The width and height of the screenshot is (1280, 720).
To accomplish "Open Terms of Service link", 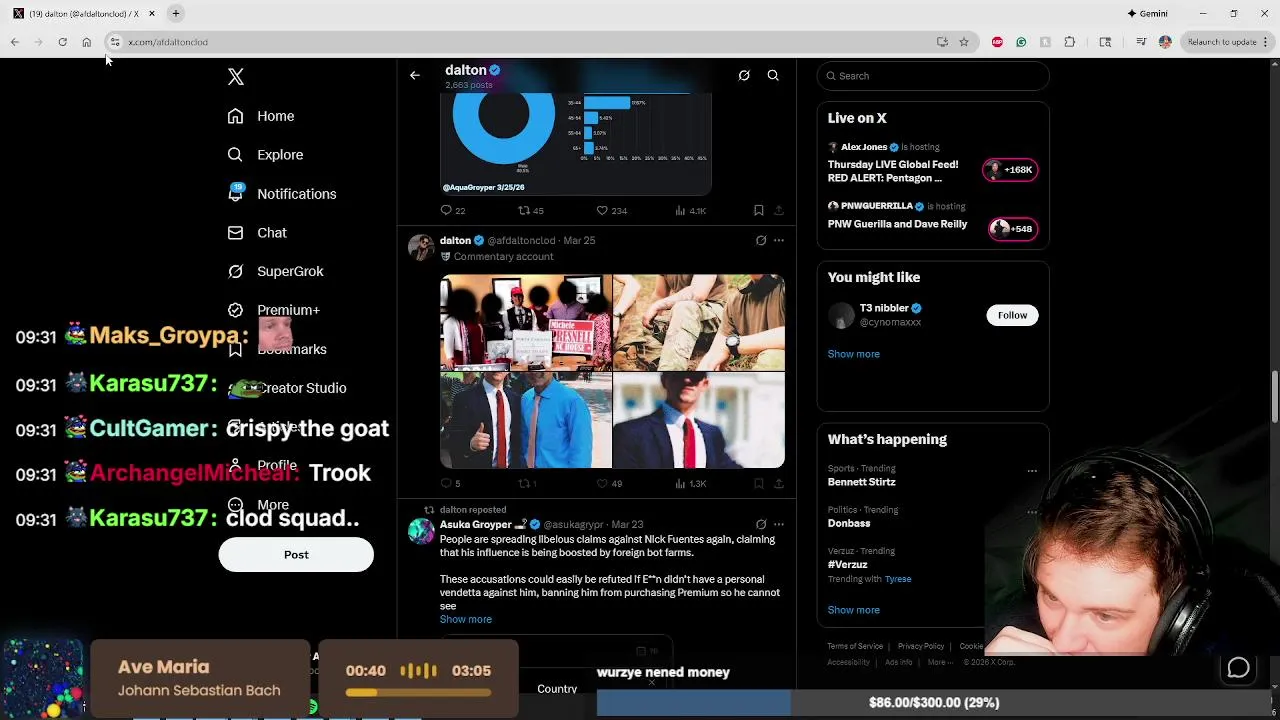I will click(x=855, y=646).
